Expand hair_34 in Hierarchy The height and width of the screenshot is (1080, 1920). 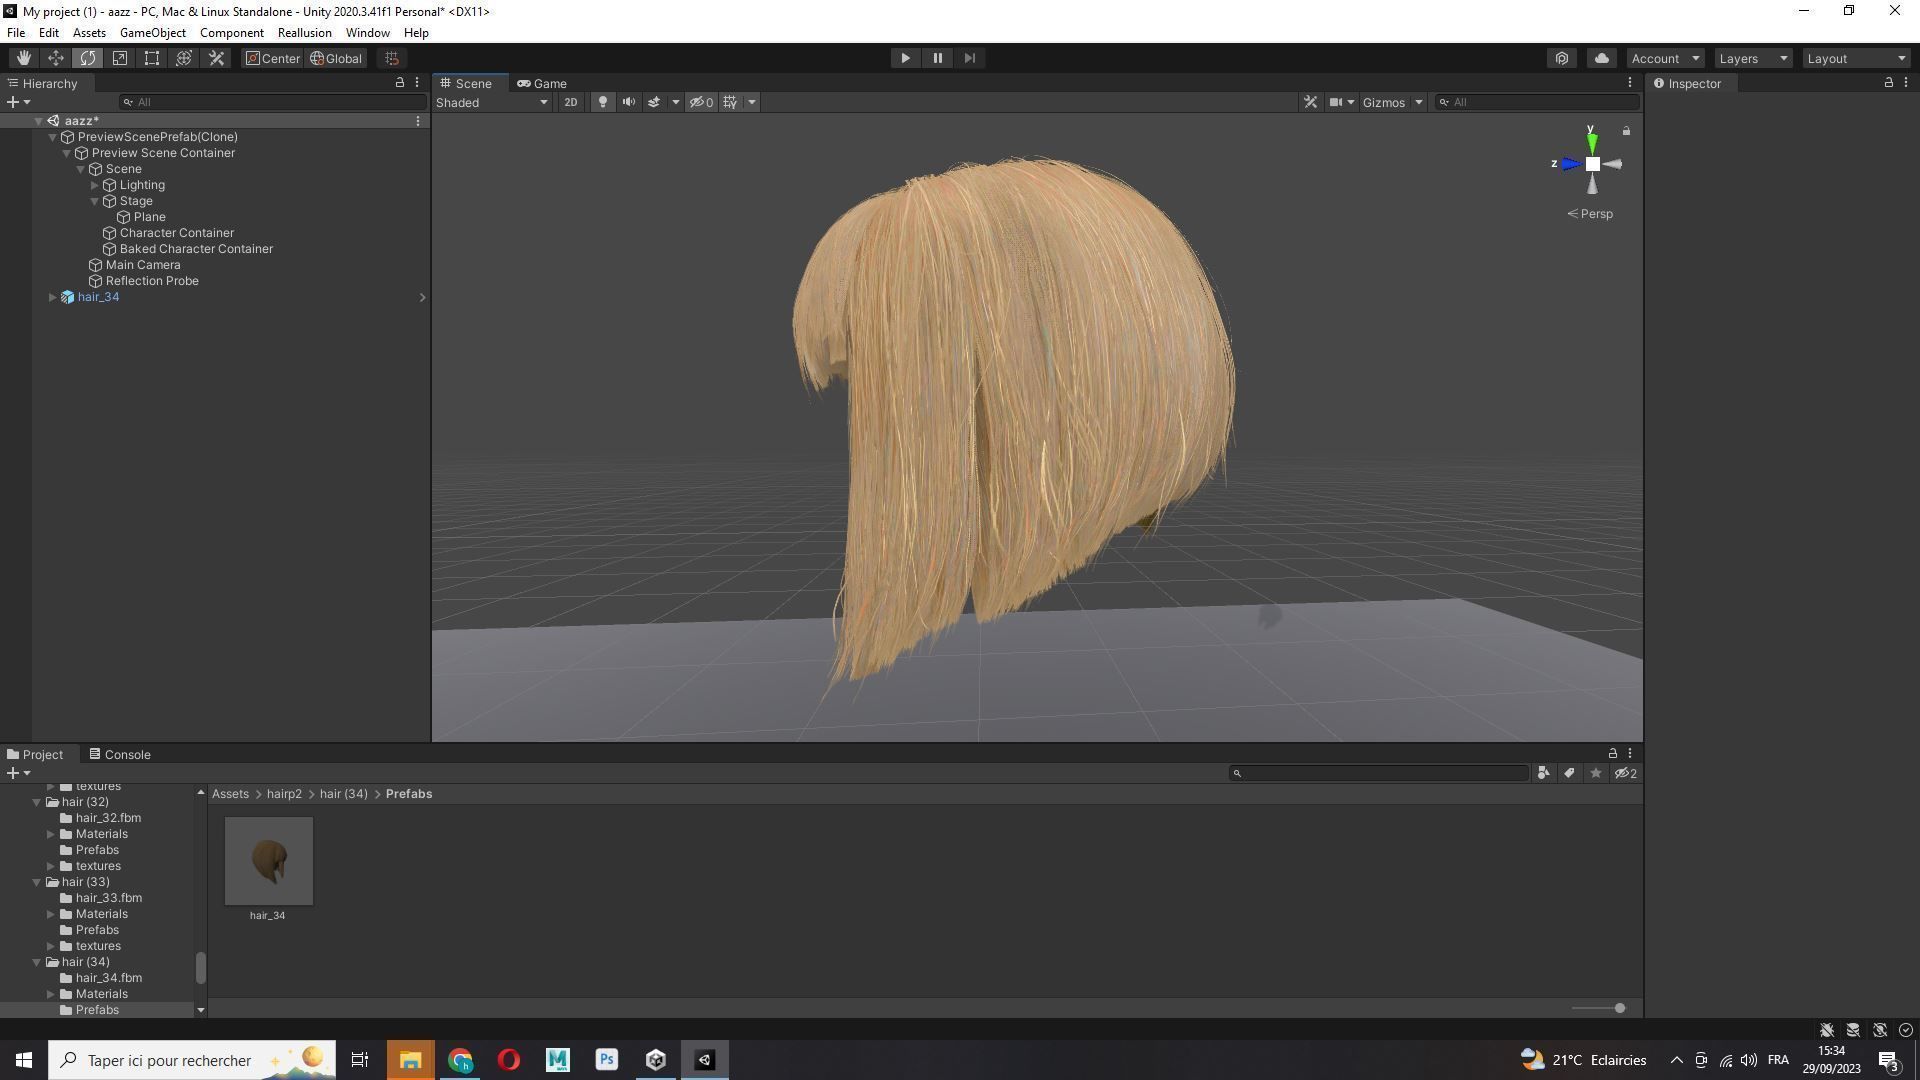[53, 297]
